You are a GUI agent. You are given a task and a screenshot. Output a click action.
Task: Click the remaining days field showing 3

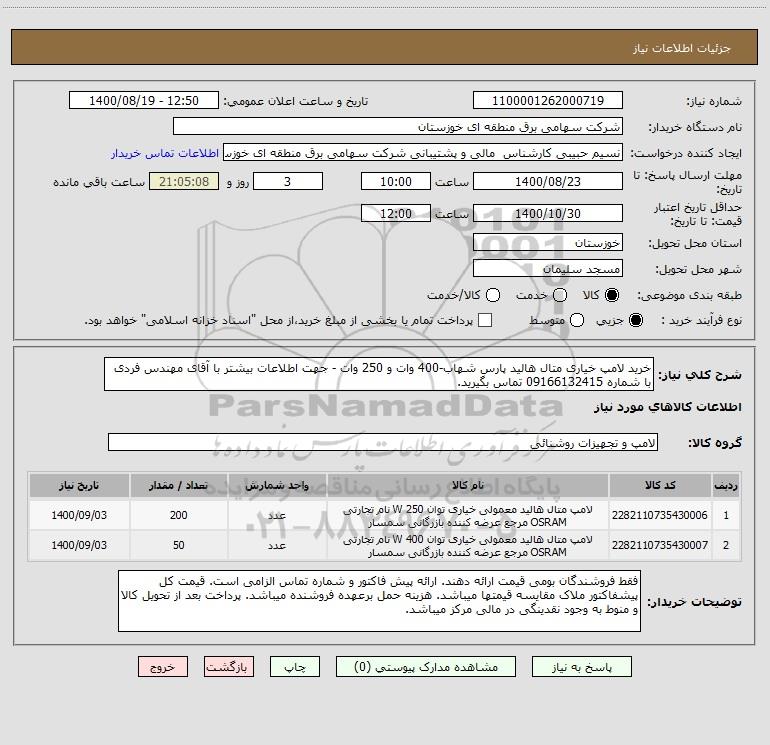pyautogui.click(x=288, y=181)
